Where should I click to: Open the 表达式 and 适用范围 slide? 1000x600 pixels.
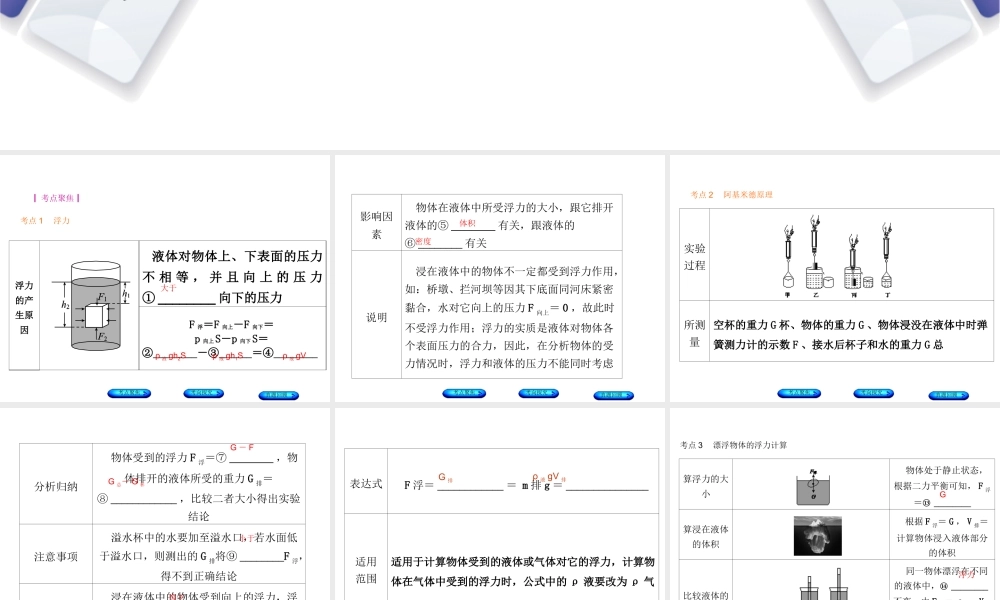tap(499, 504)
